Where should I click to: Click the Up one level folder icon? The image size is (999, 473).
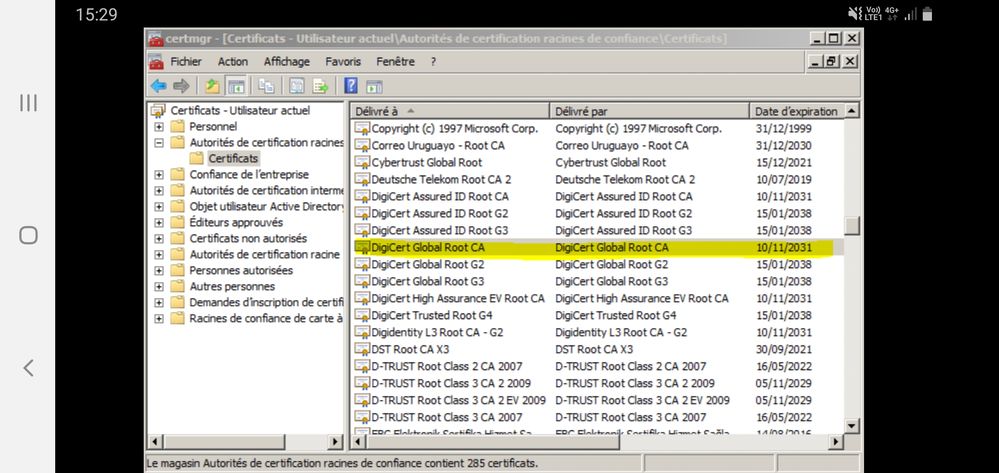click(x=212, y=86)
